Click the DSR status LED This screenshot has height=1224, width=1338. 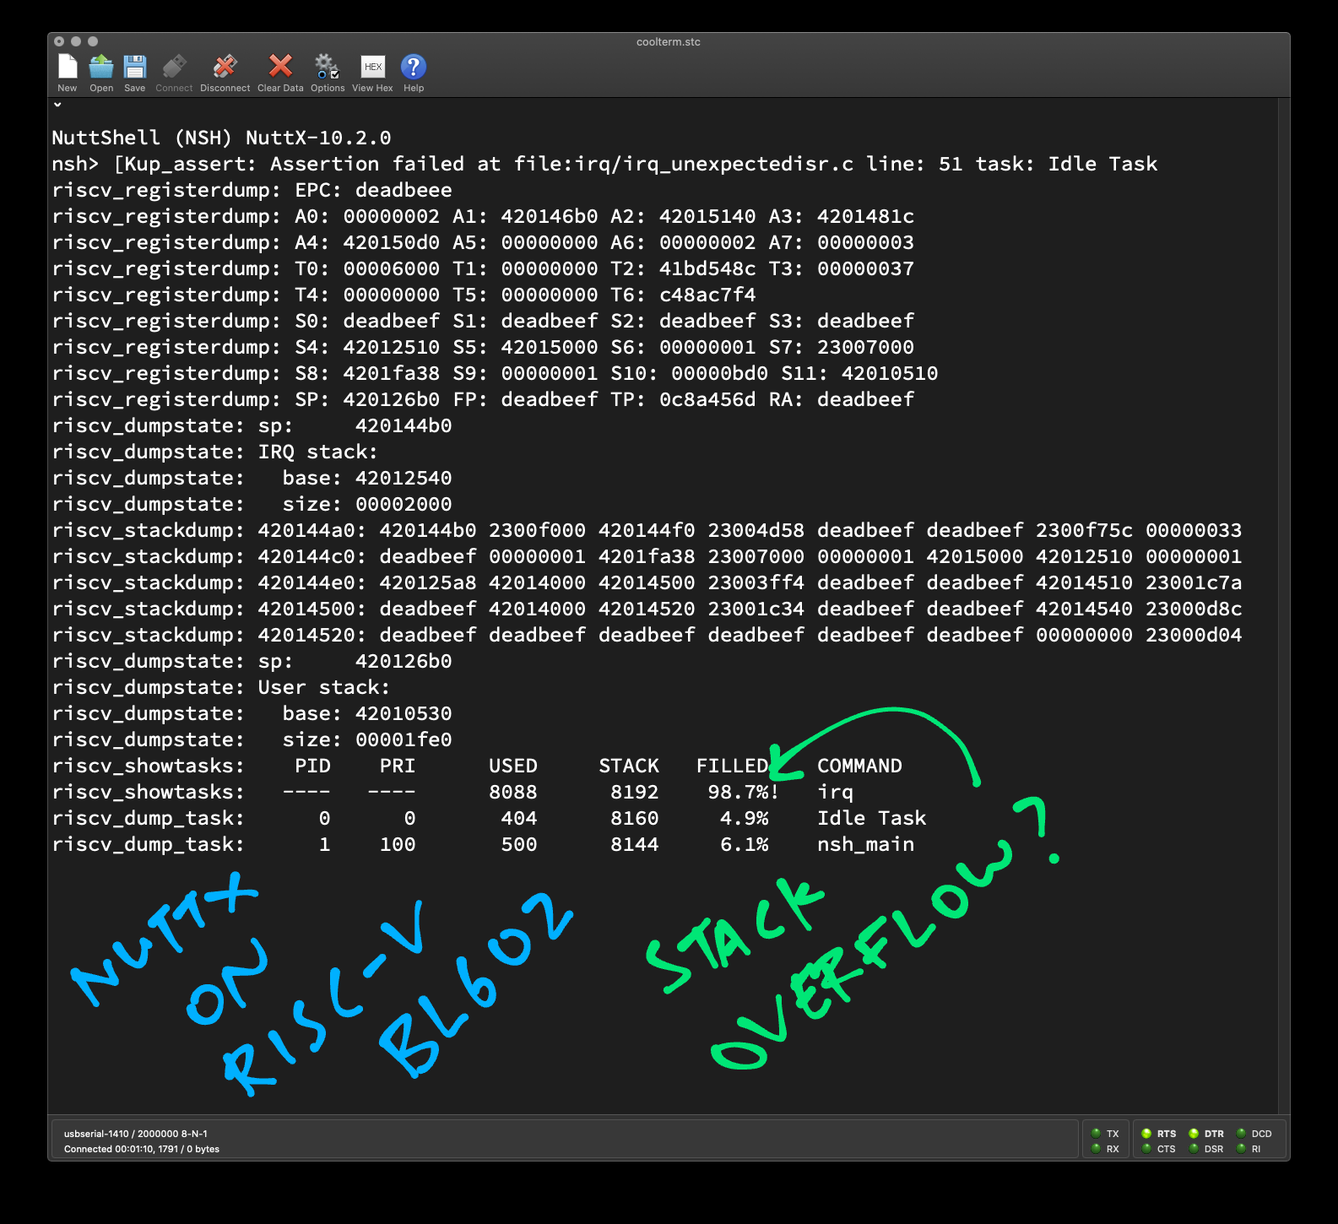[1193, 1149]
